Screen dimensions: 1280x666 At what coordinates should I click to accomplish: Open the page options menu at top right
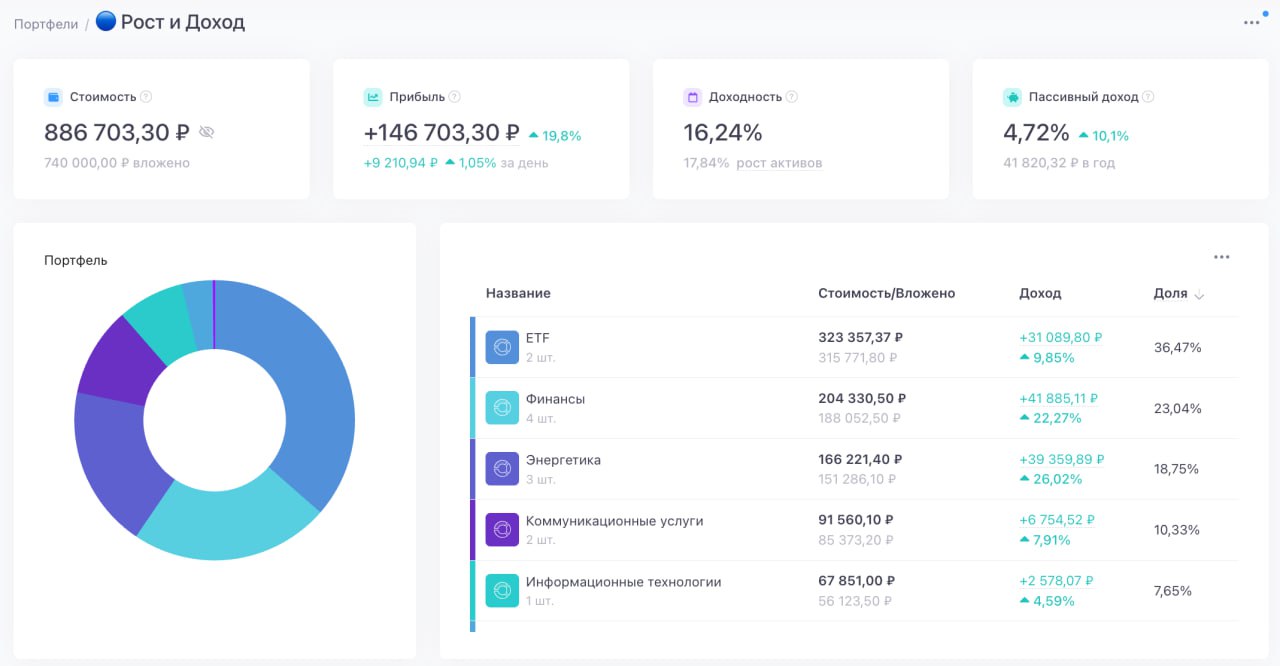pyautogui.click(x=1251, y=23)
